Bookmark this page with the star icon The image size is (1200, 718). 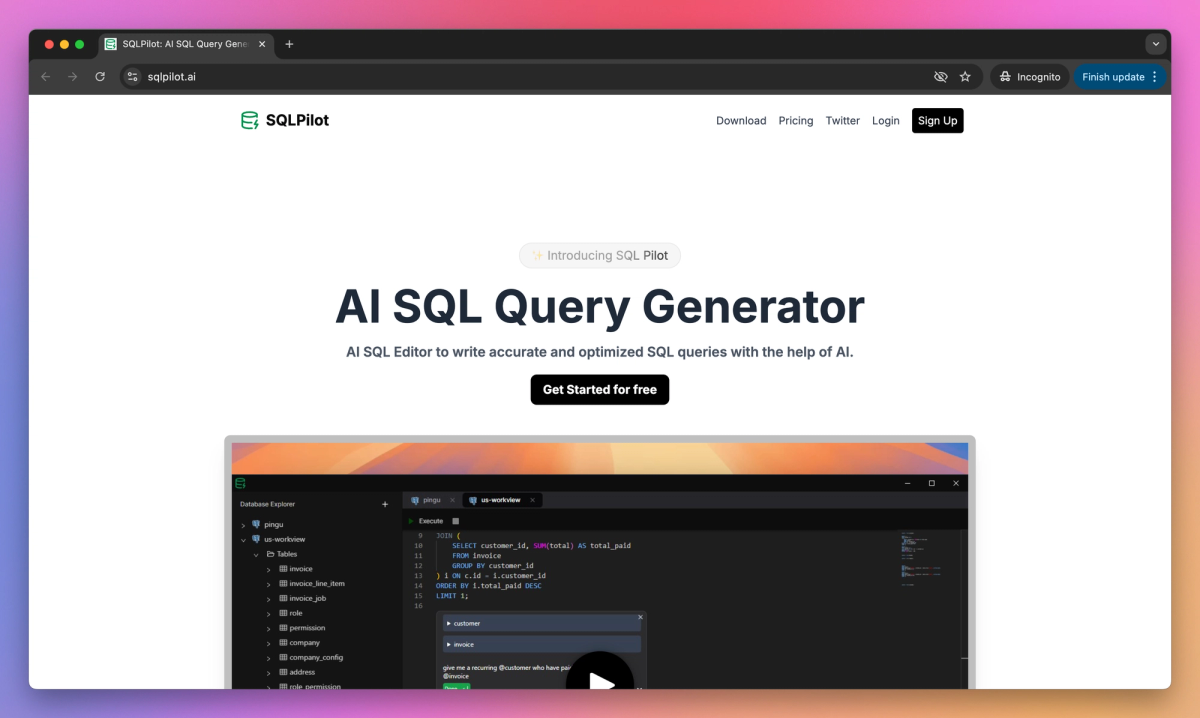click(965, 76)
